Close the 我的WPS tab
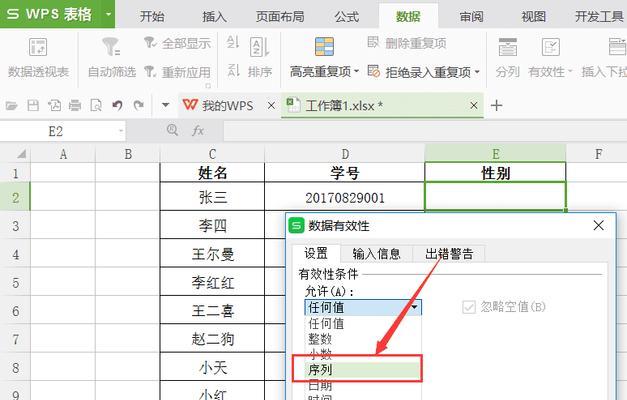Screen dimensions: 627x400 pos(271,106)
